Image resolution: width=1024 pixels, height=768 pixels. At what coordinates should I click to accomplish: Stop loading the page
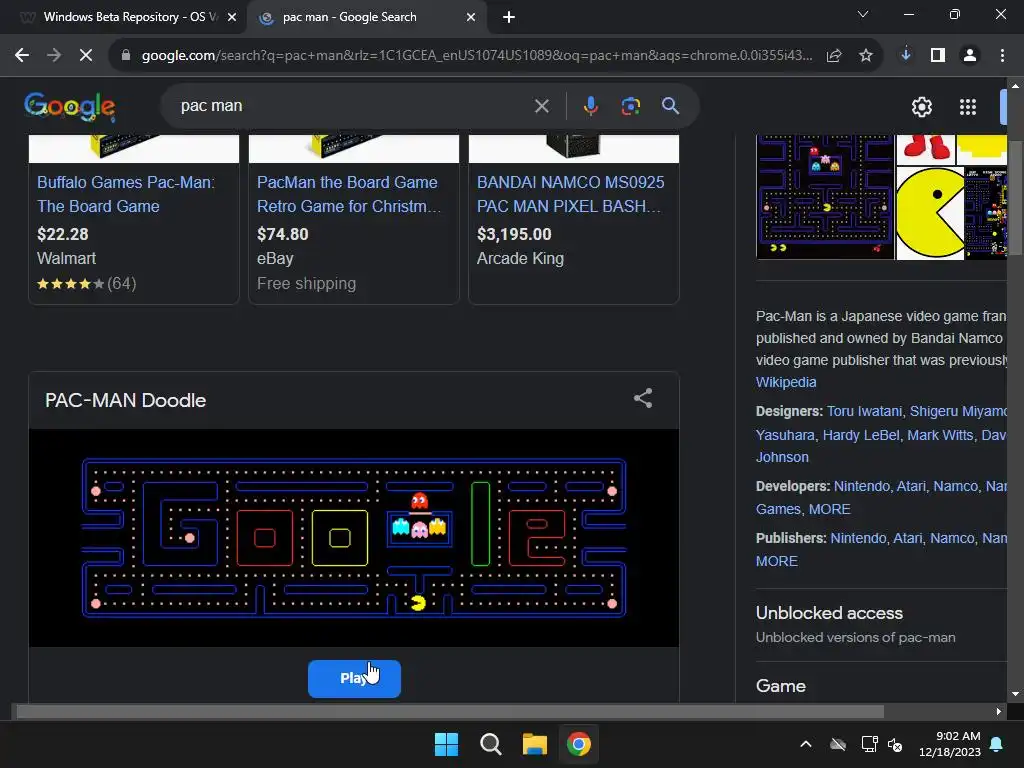[86, 56]
